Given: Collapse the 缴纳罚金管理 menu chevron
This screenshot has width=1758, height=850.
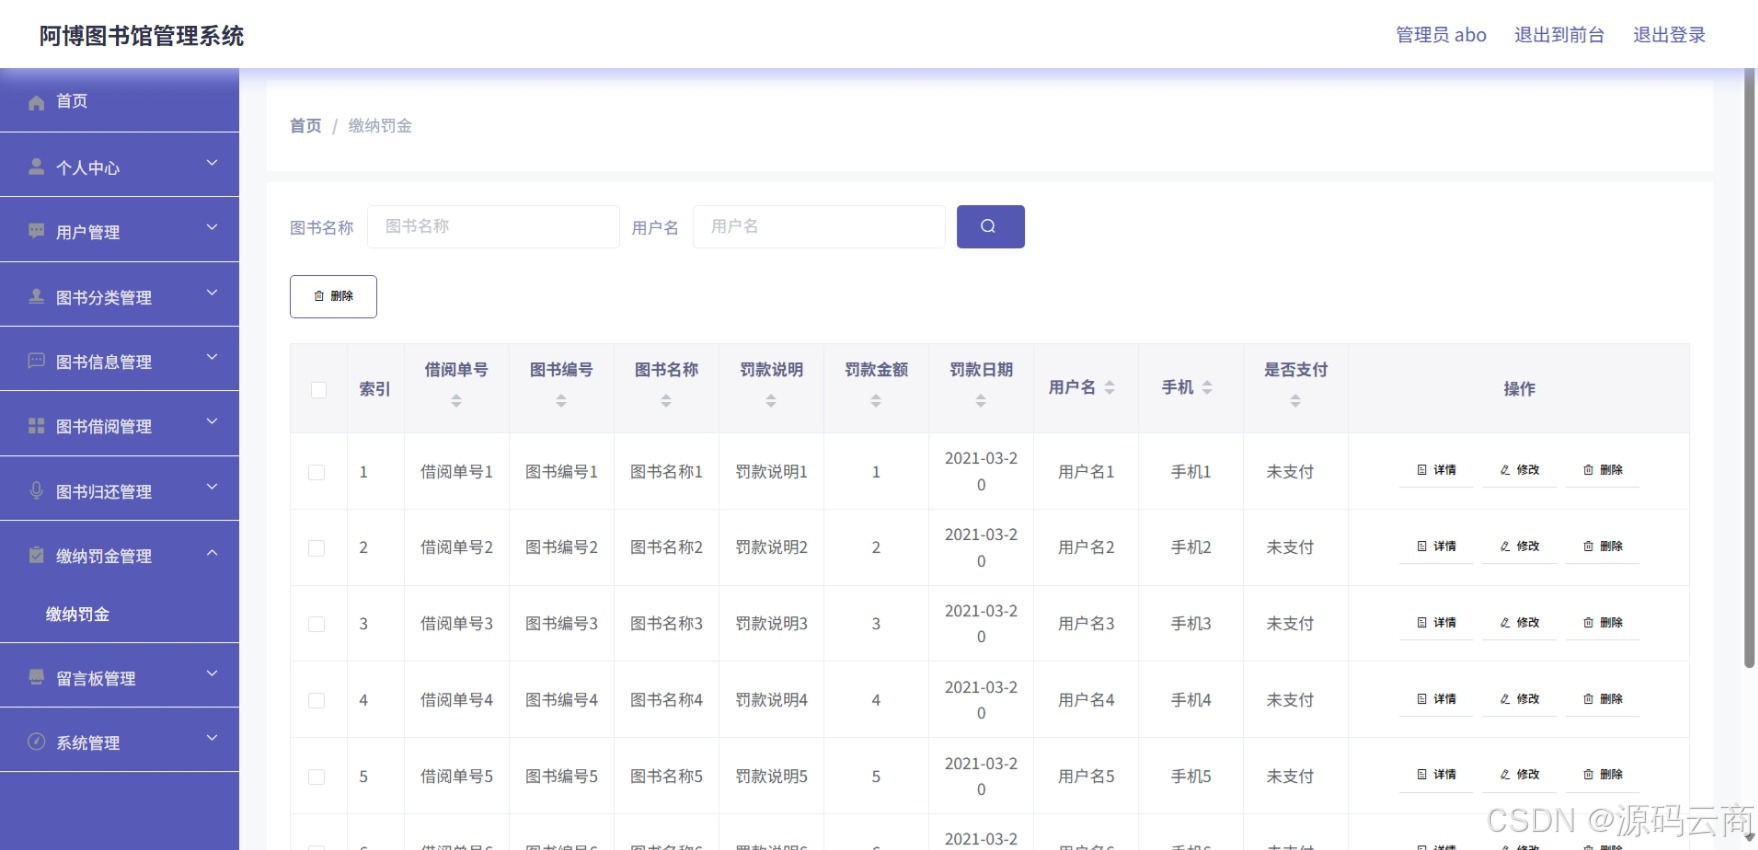Looking at the screenshot, I should coord(212,552).
